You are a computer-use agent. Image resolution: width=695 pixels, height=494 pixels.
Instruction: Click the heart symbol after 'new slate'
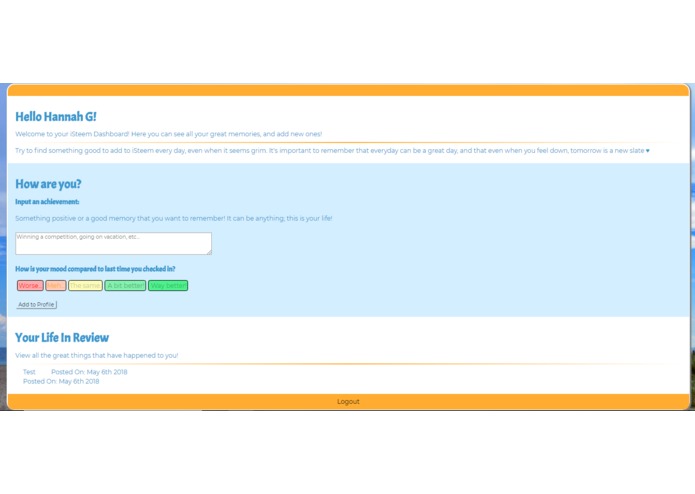click(648, 151)
